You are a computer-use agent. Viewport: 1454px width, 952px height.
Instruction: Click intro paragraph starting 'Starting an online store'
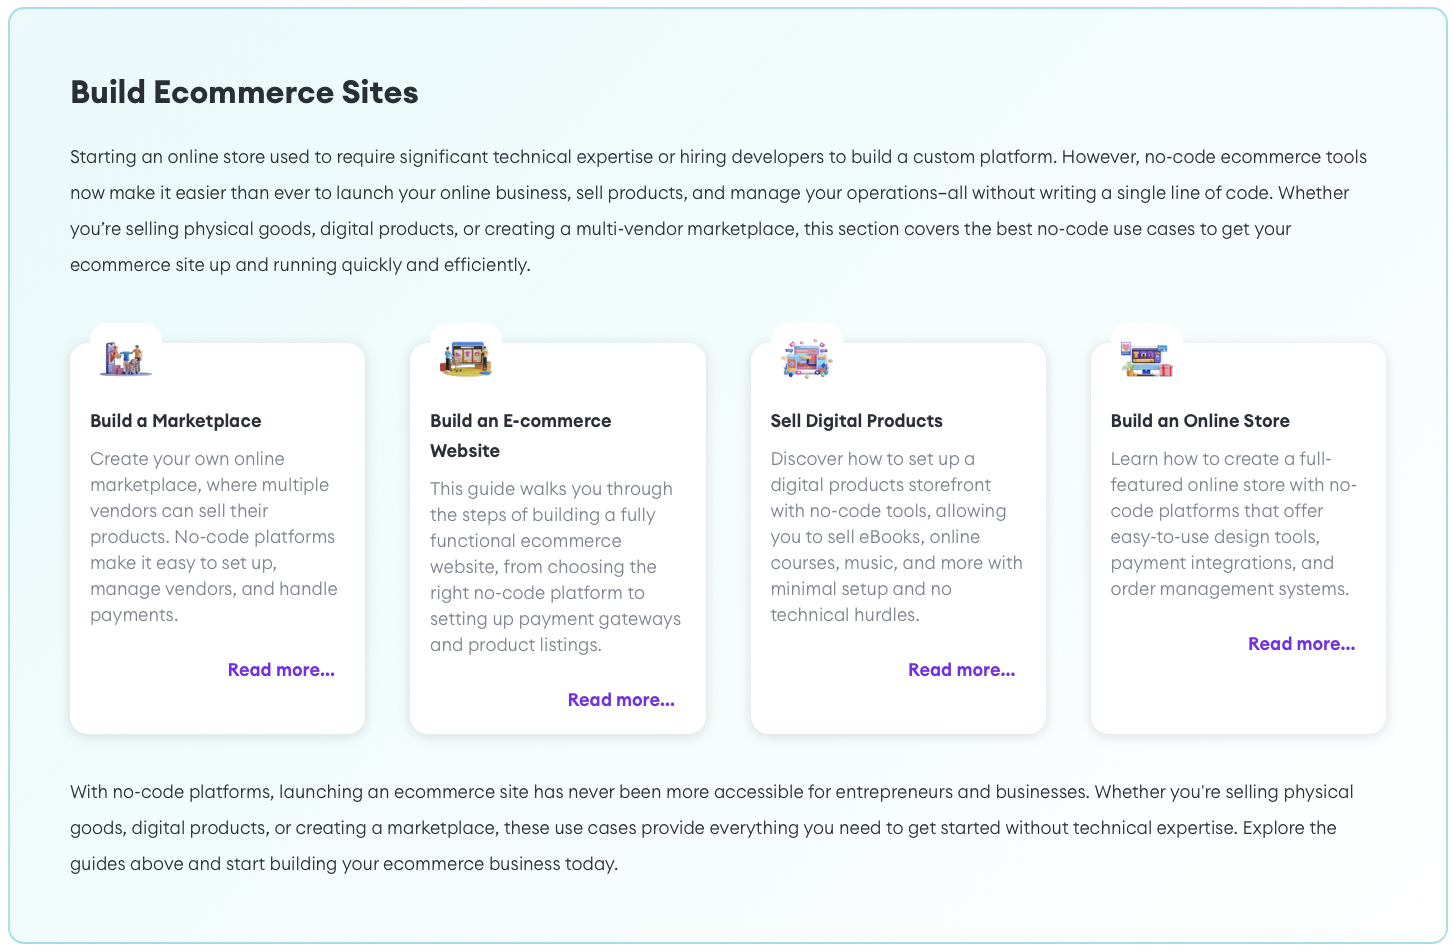(718, 211)
